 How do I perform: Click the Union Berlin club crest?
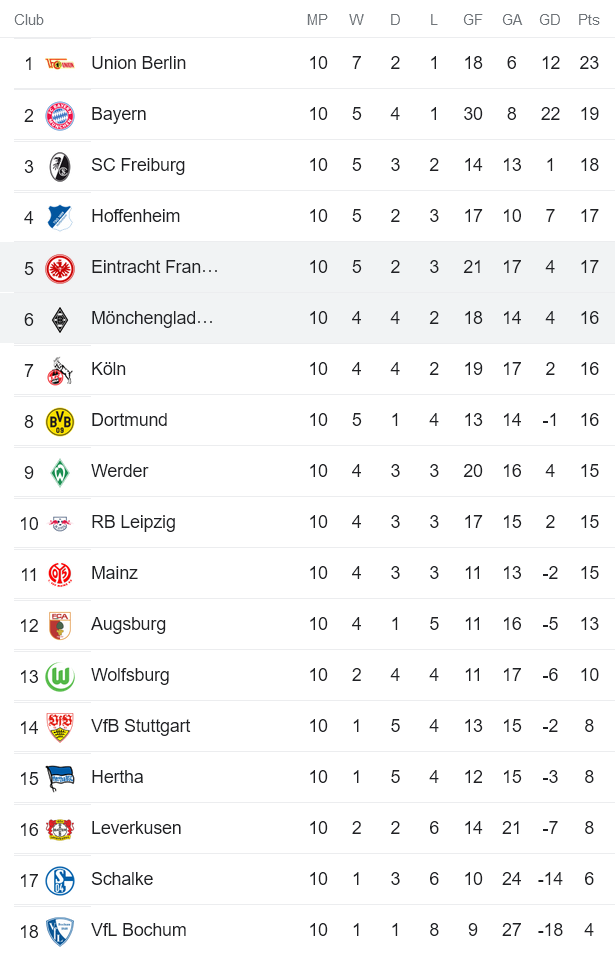(58, 62)
